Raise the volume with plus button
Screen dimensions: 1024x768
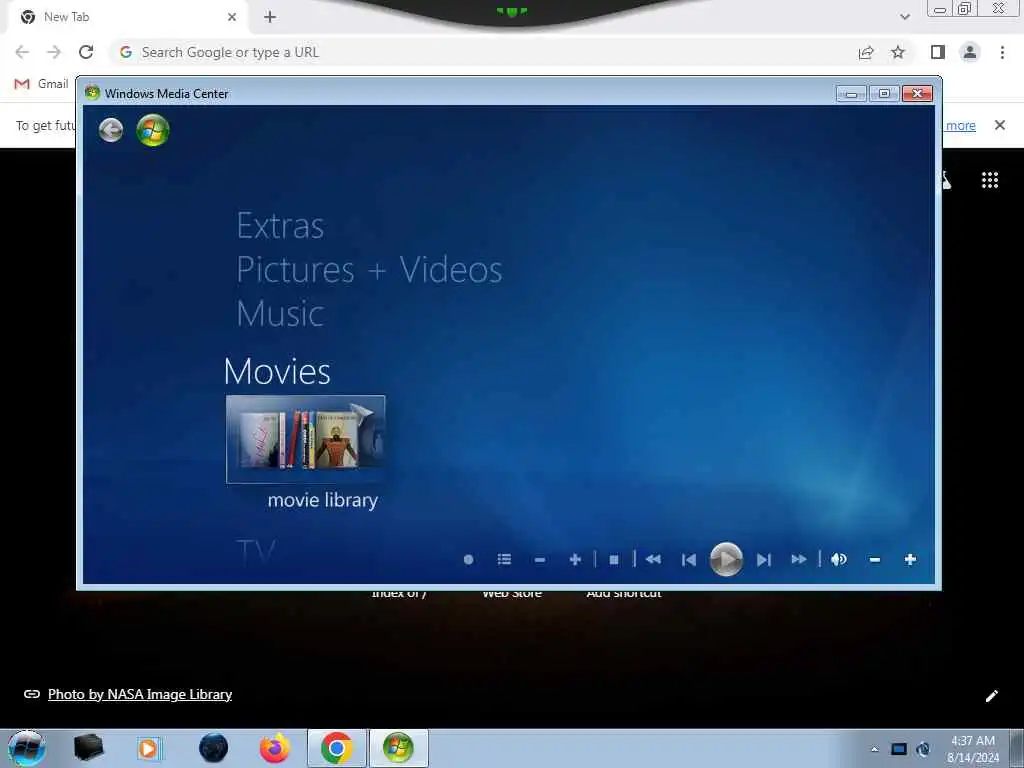tap(910, 560)
